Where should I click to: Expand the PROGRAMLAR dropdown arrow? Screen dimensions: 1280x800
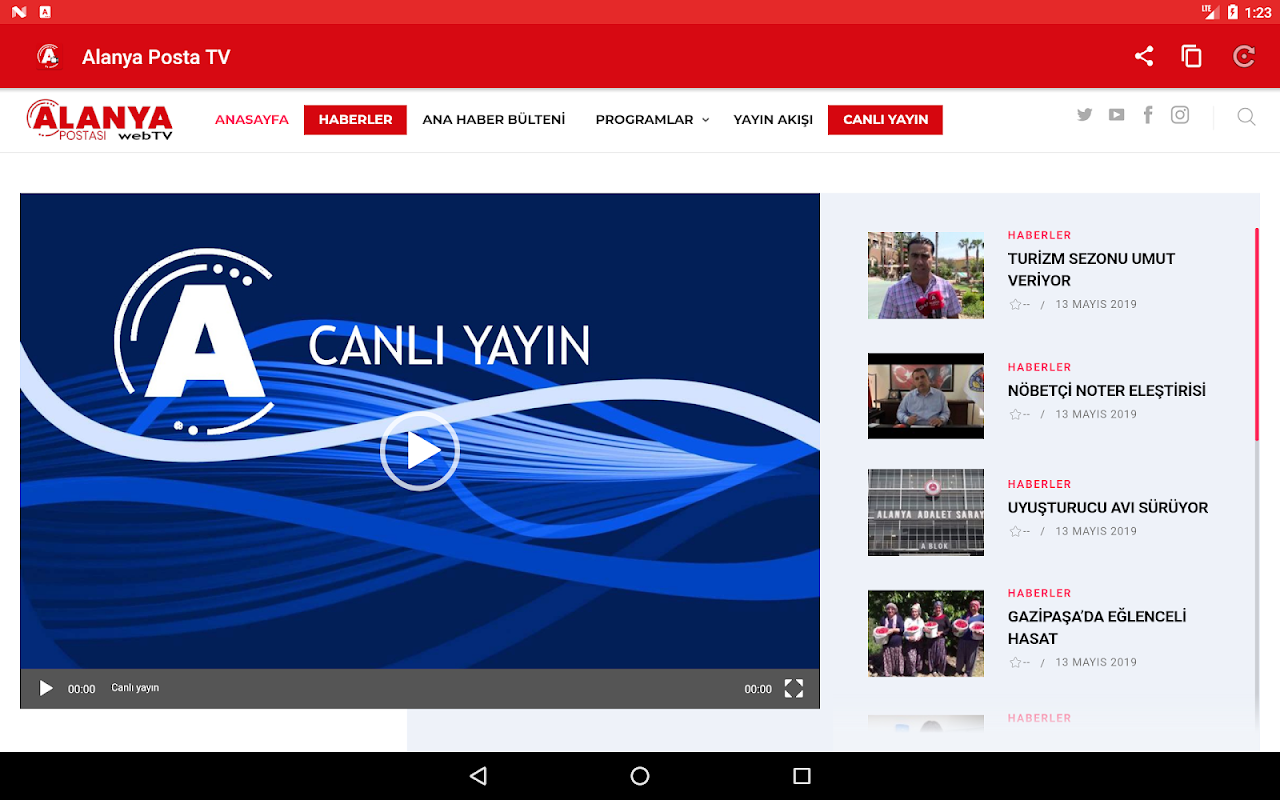[705, 120]
